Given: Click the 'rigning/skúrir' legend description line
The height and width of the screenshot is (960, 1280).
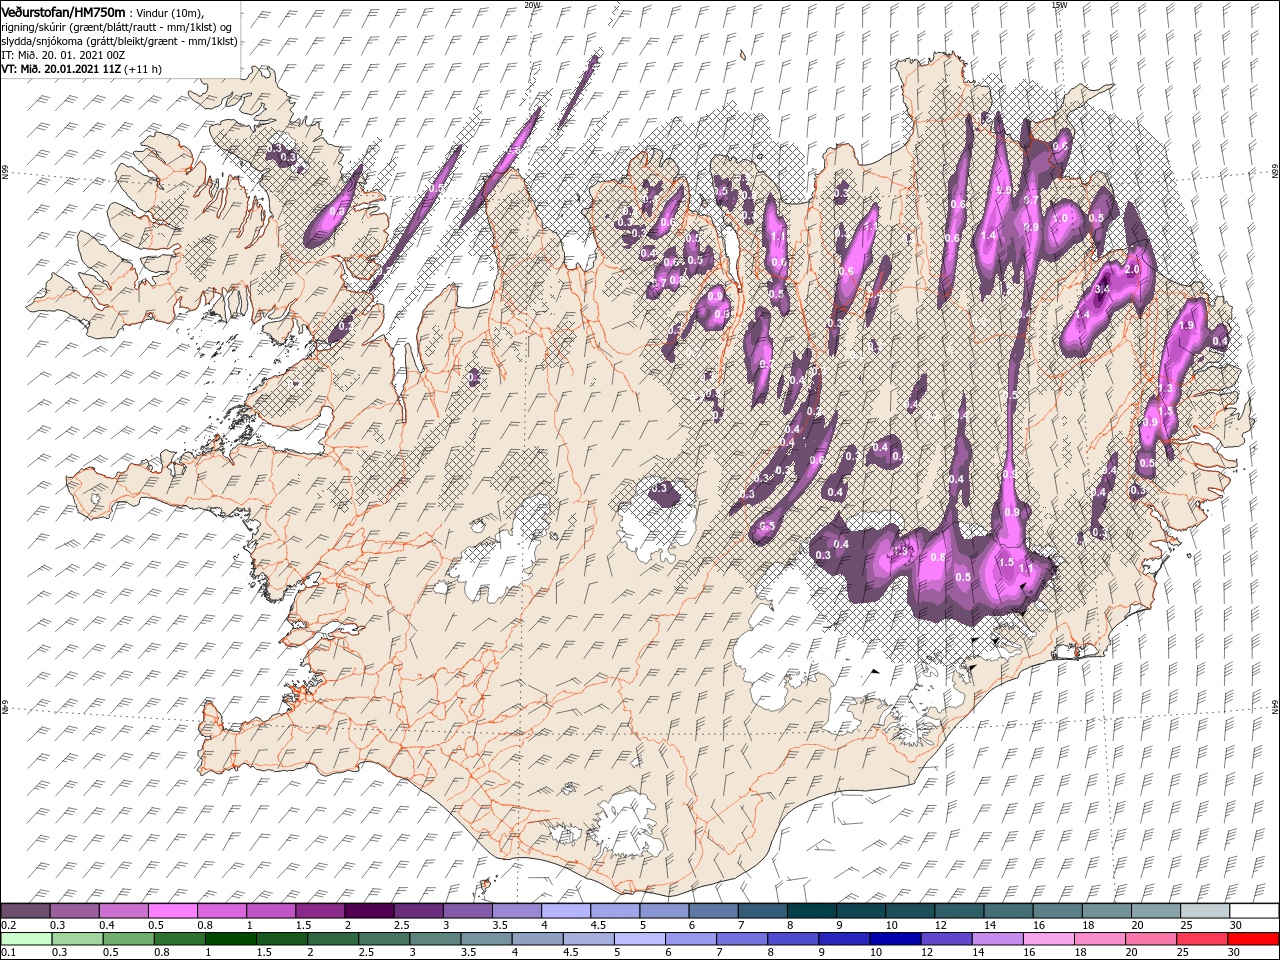Looking at the screenshot, I should tap(116, 27).
